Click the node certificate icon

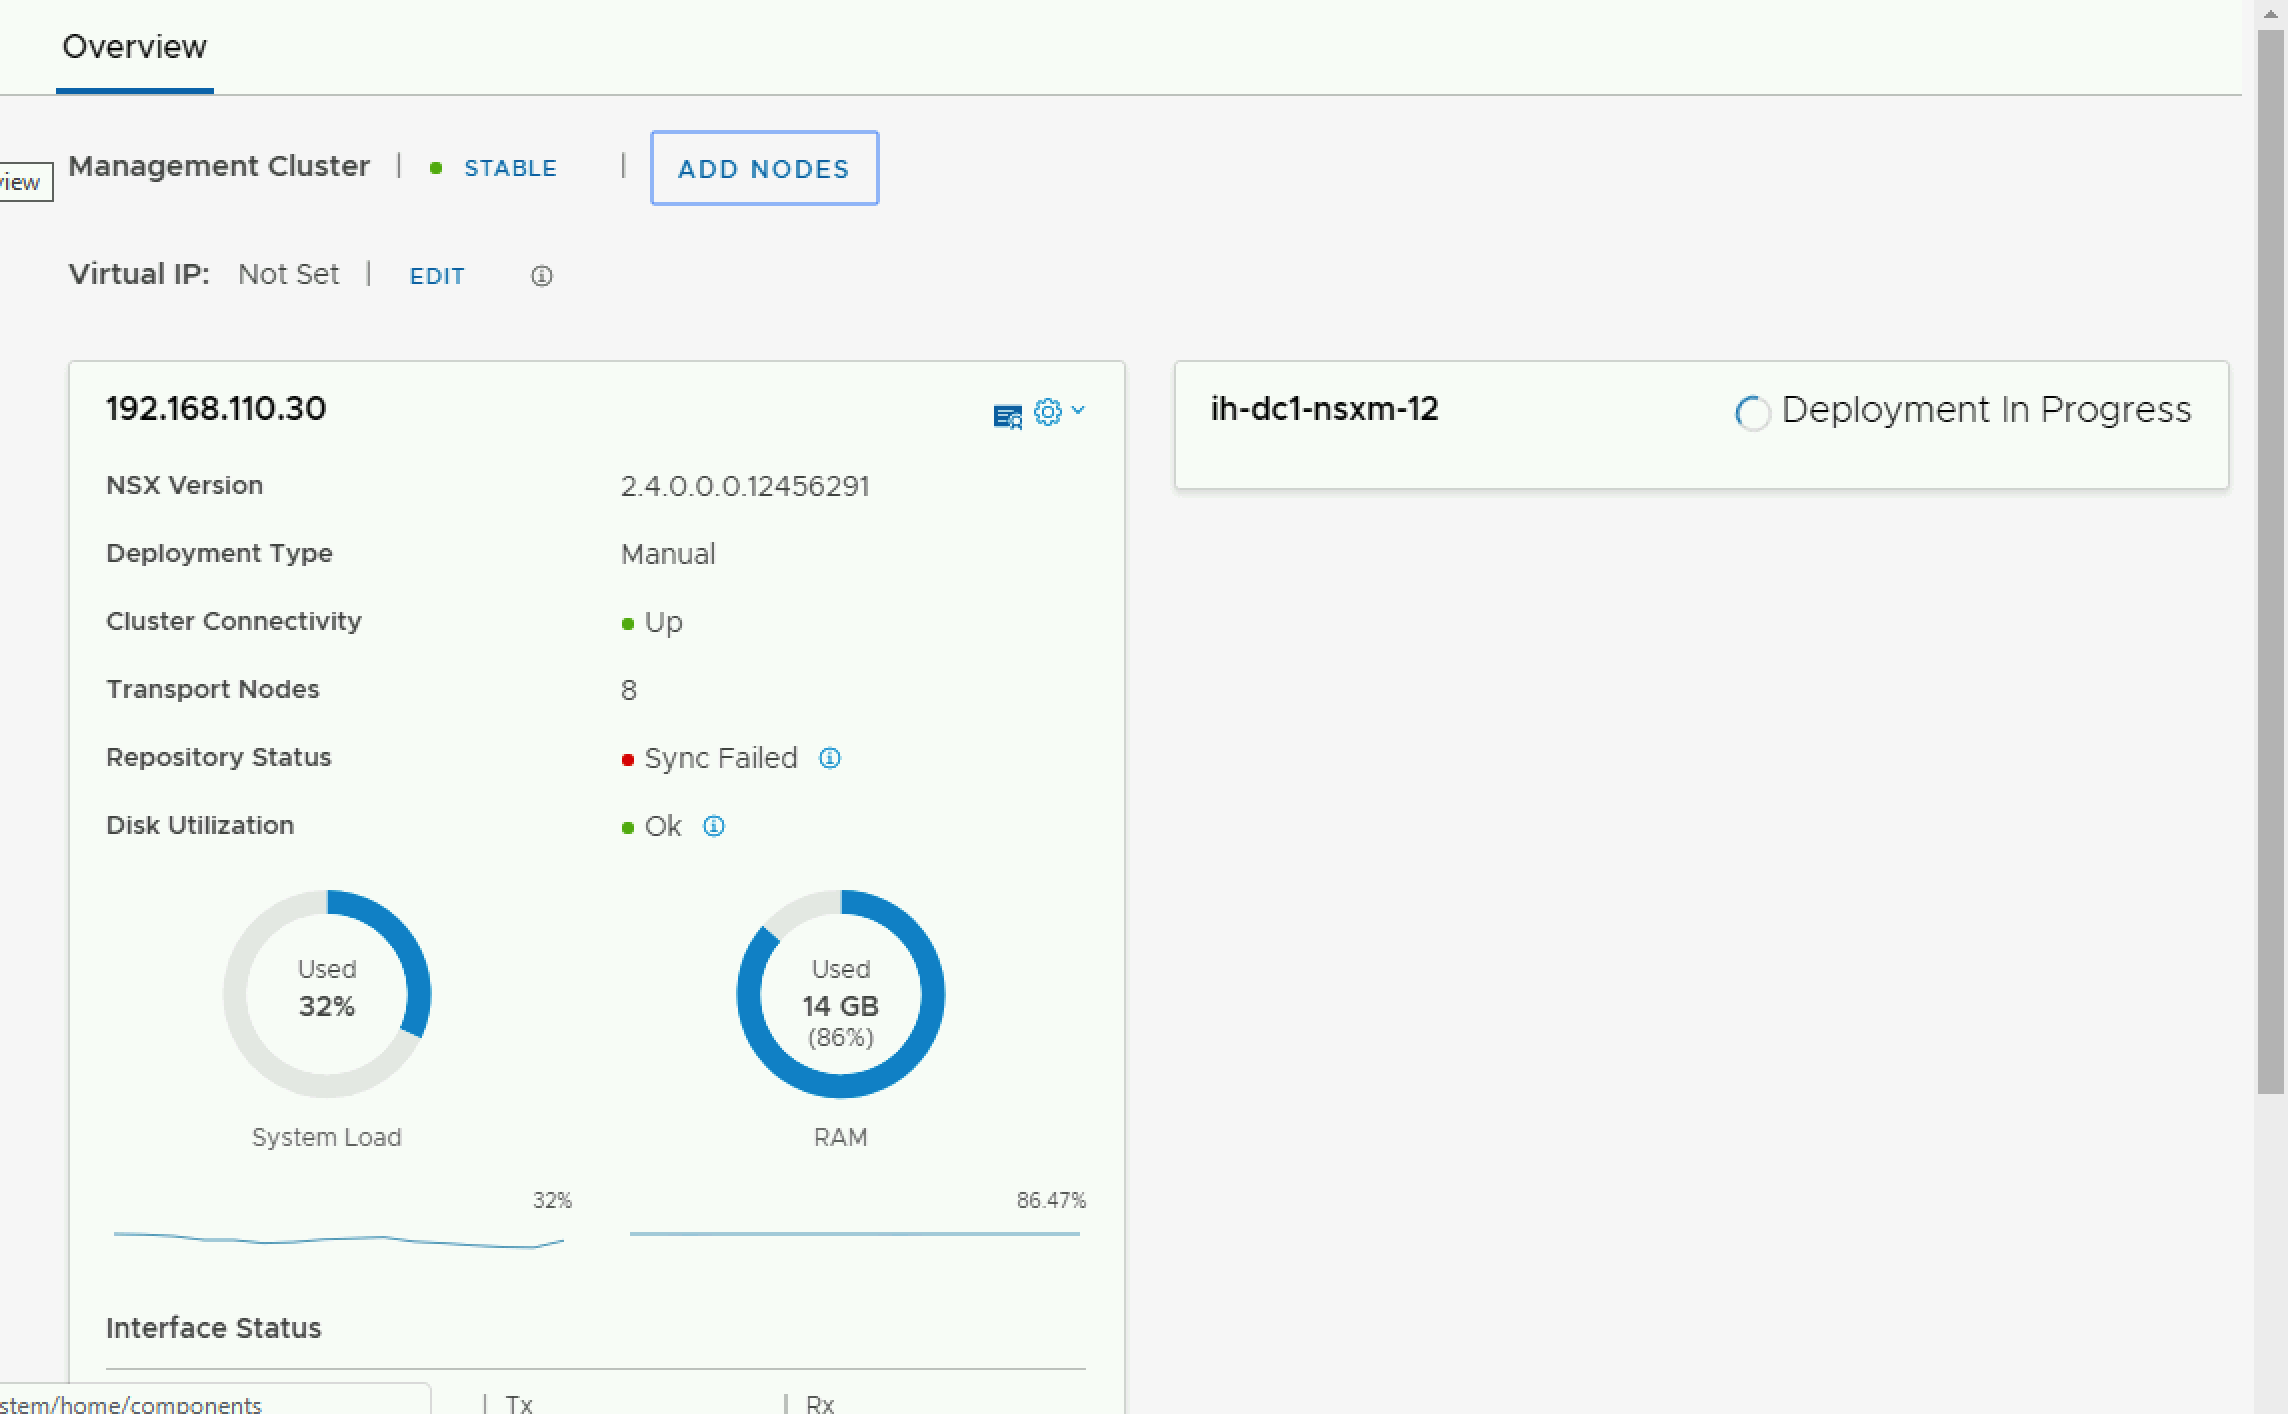coord(1007,416)
